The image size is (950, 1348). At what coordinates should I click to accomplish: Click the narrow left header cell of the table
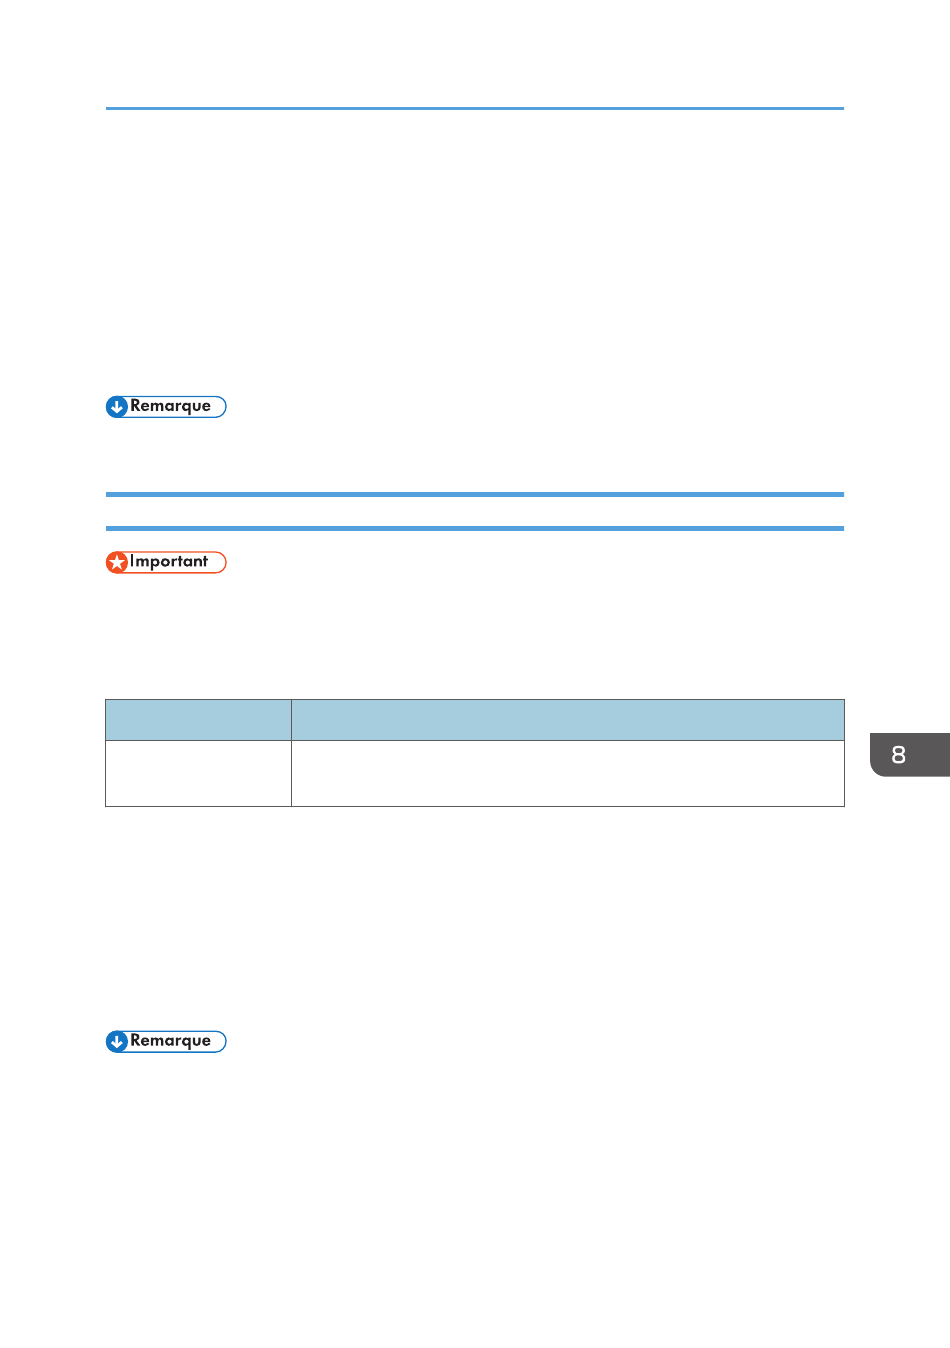pos(198,720)
